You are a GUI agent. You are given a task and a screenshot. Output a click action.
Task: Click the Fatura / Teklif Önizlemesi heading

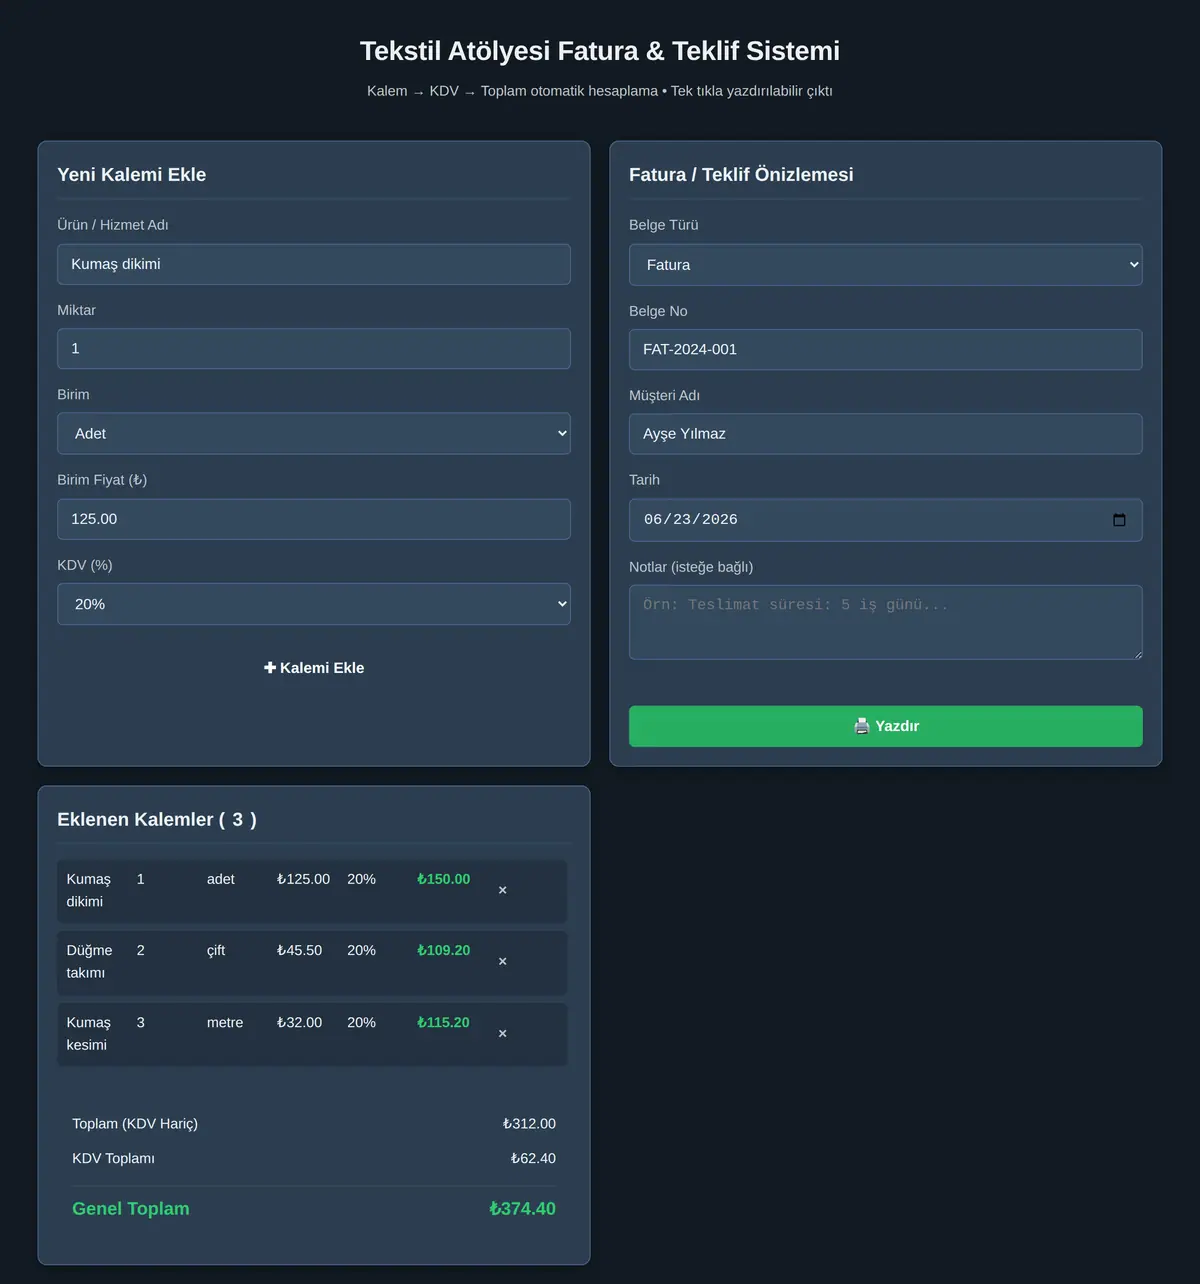pyautogui.click(x=741, y=174)
